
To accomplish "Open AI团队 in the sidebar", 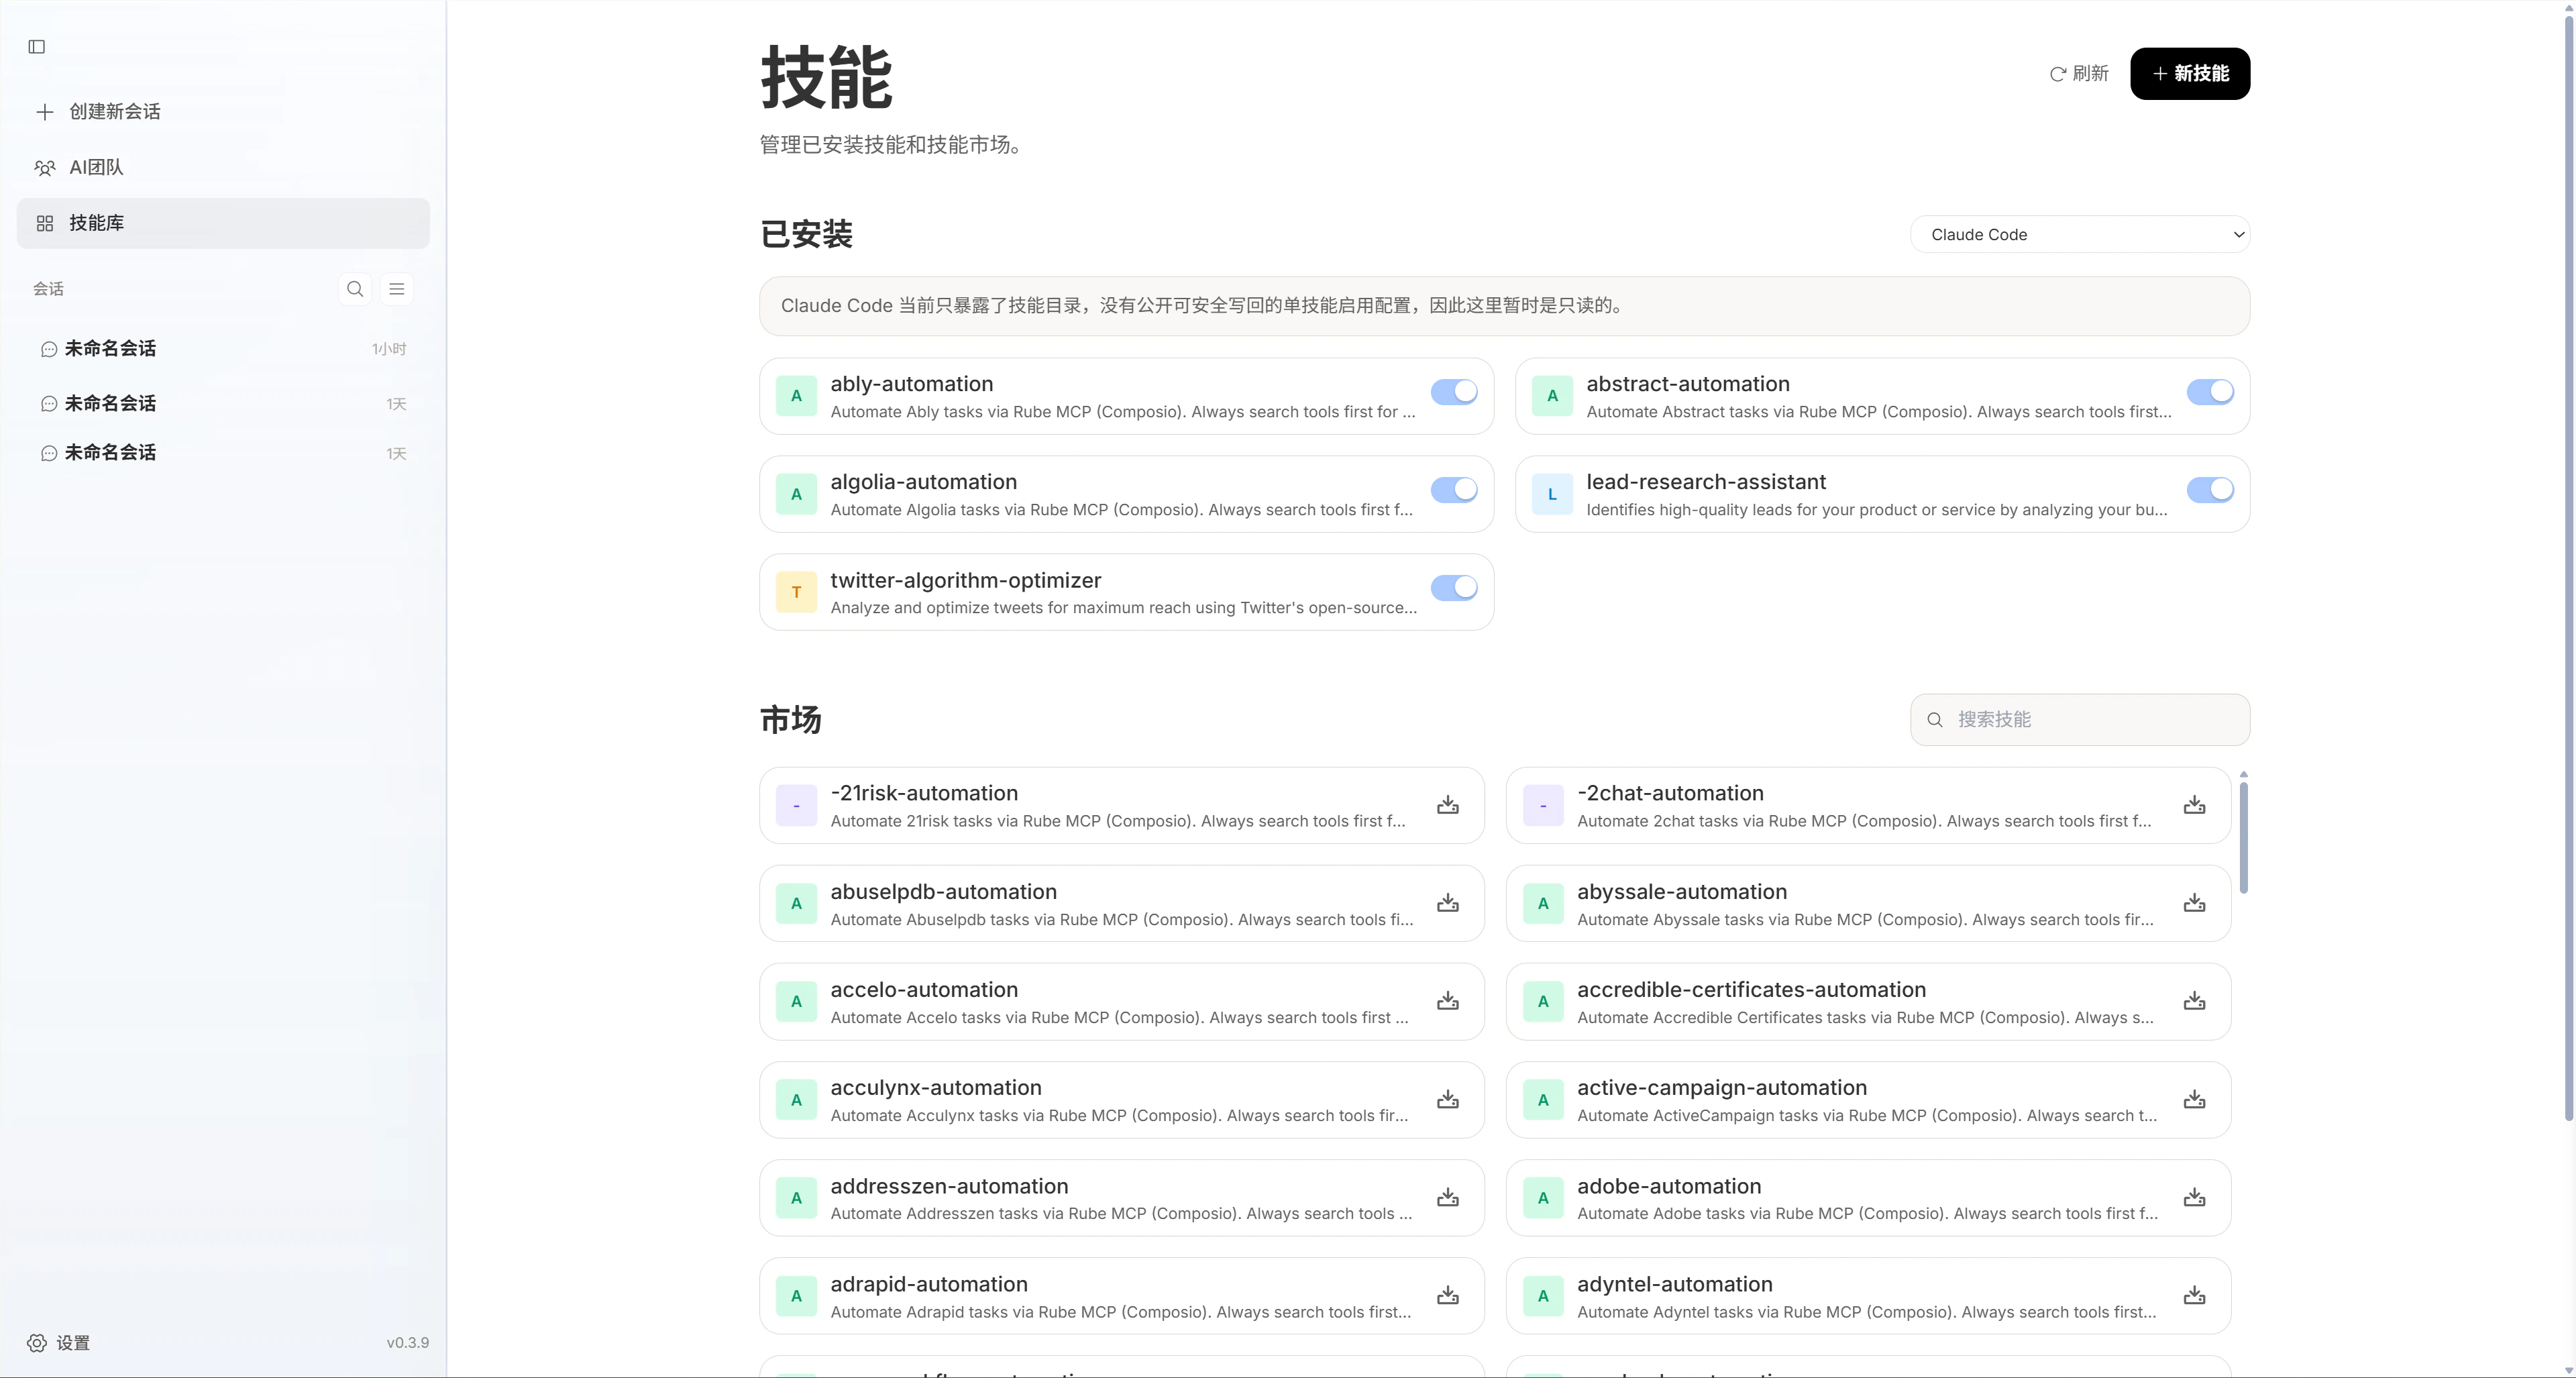I will coord(96,167).
